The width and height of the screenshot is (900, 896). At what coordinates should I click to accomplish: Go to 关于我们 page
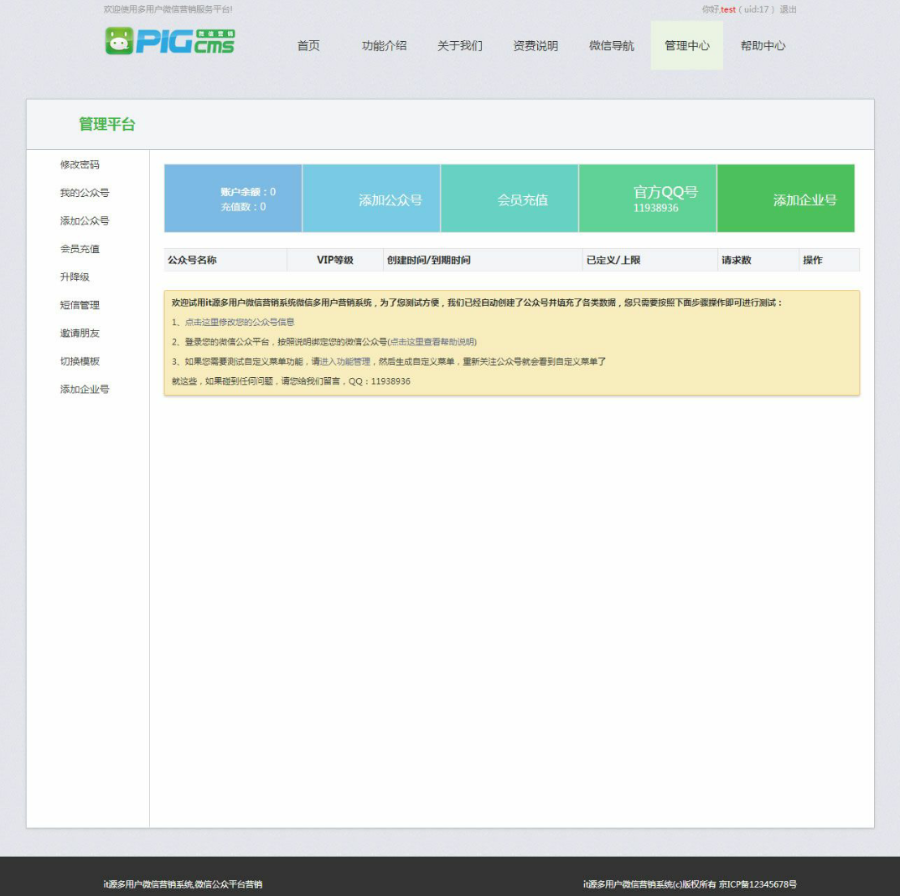click(x=460, y=45)
